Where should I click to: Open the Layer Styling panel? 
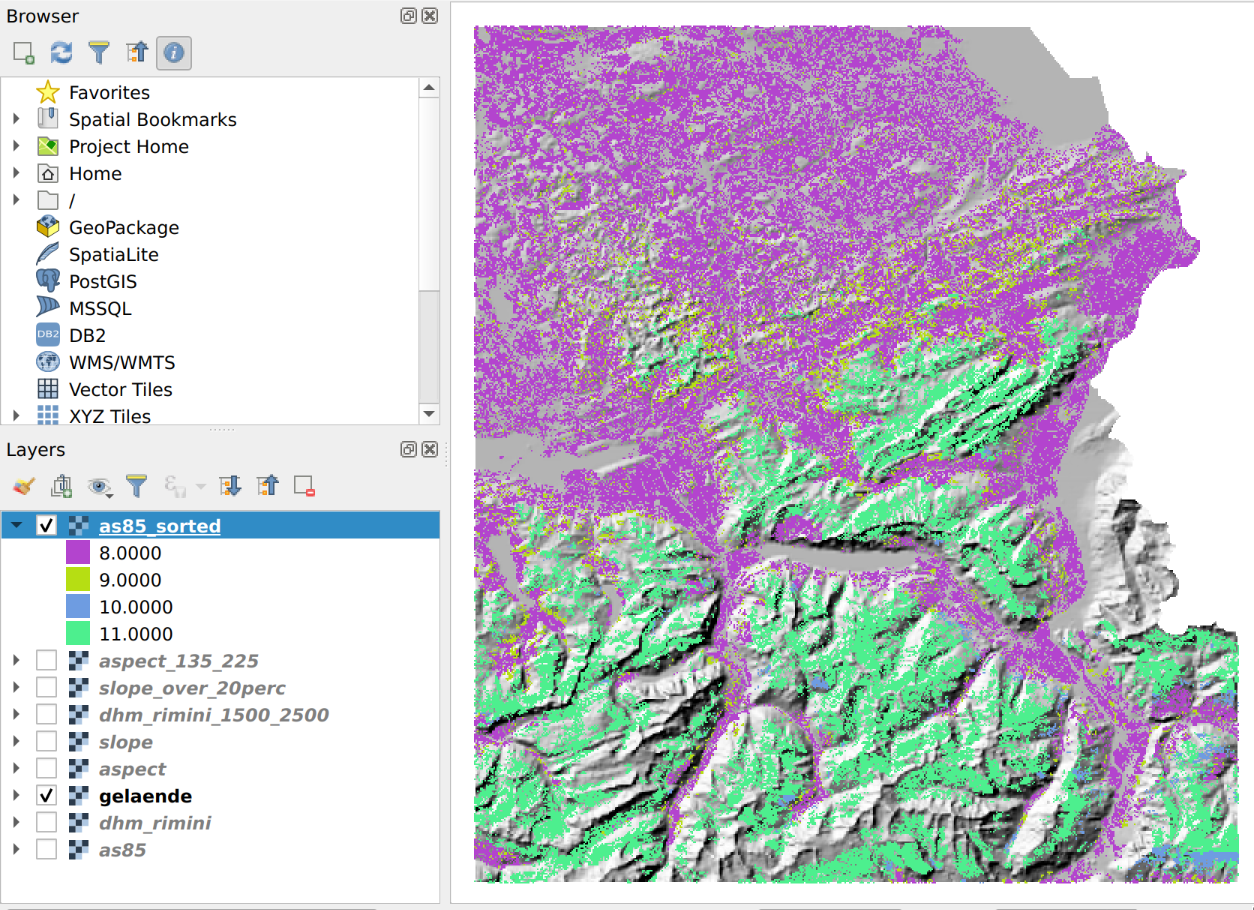click(x=24, y=487)
